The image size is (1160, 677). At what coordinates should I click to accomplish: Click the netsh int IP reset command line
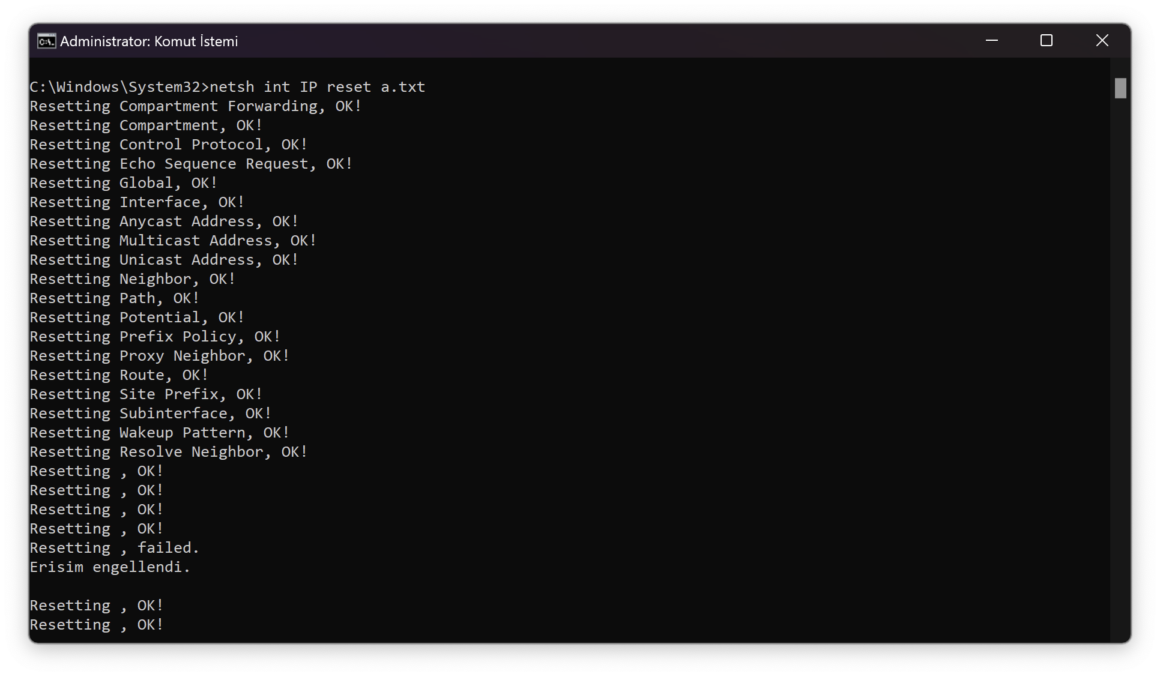(227, 87)
